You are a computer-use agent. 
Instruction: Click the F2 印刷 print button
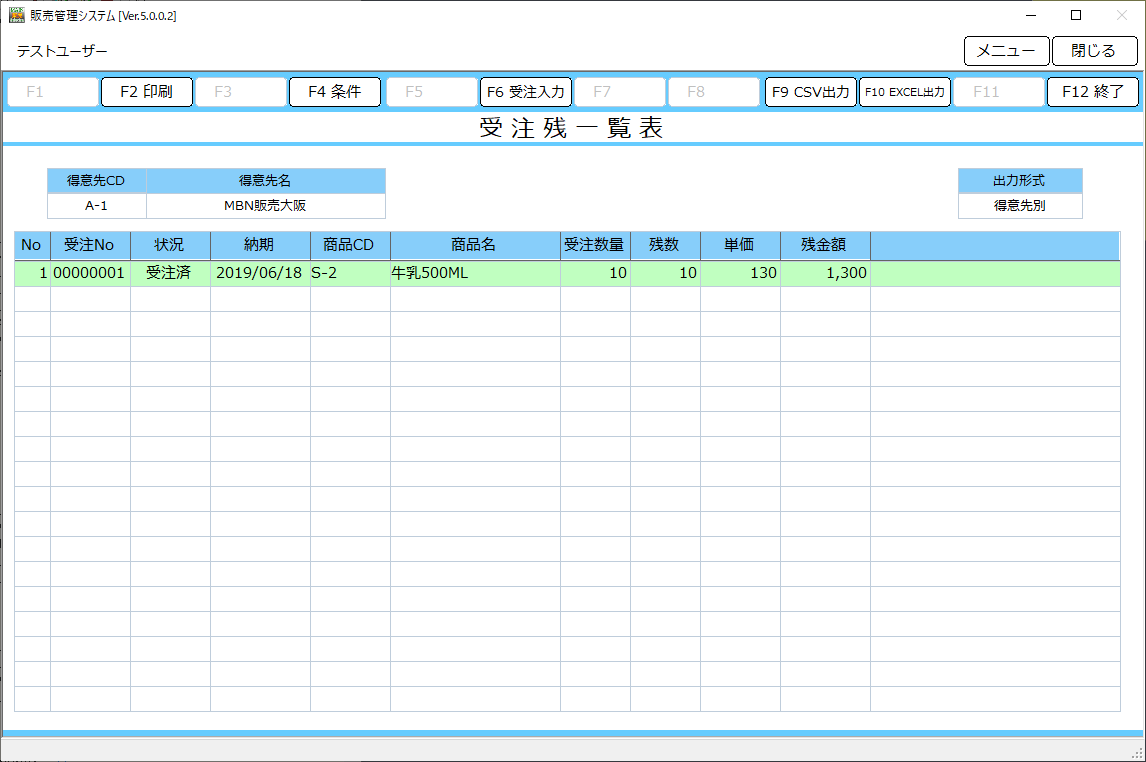pos(146,92)
